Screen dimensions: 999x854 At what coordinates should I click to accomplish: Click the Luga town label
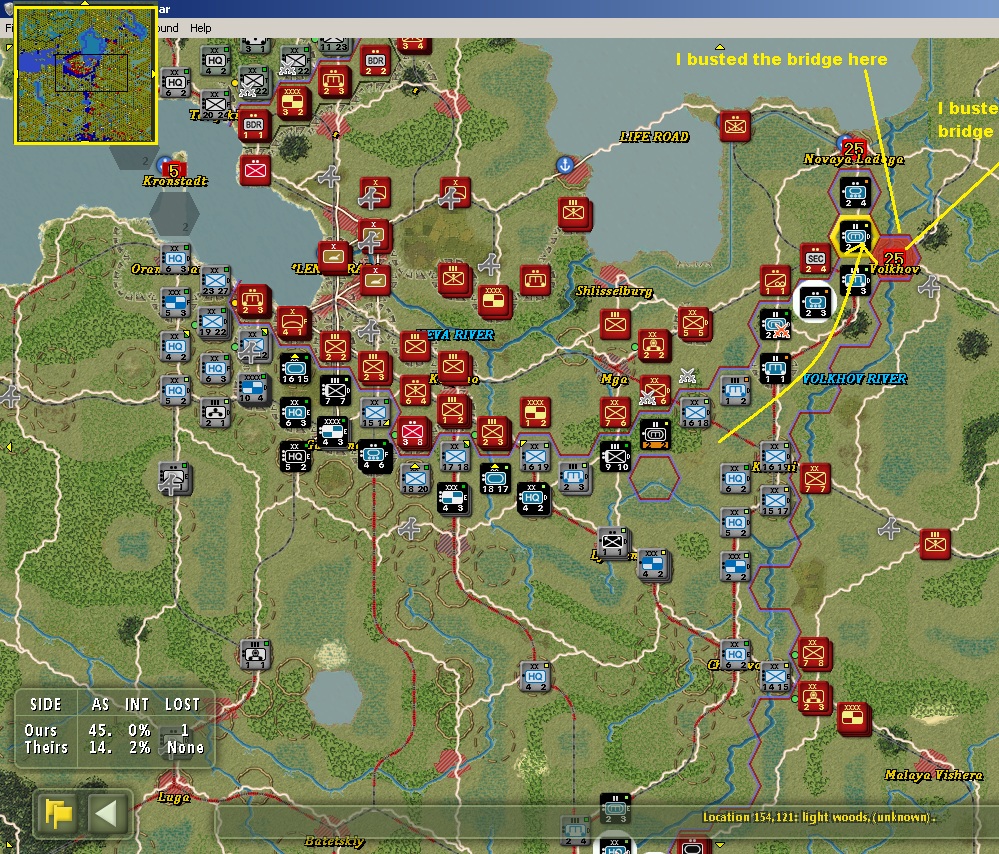click(174, 797)
